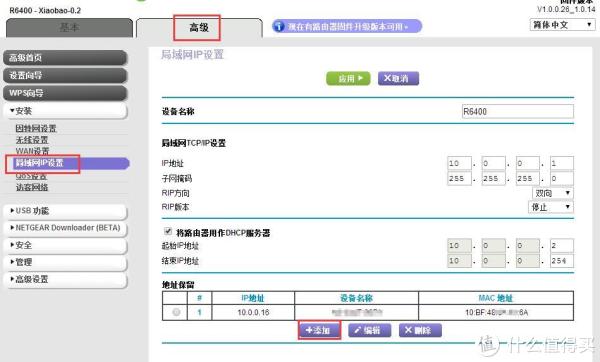Click the 局域网IP设置 page heading

coord(192,55)
